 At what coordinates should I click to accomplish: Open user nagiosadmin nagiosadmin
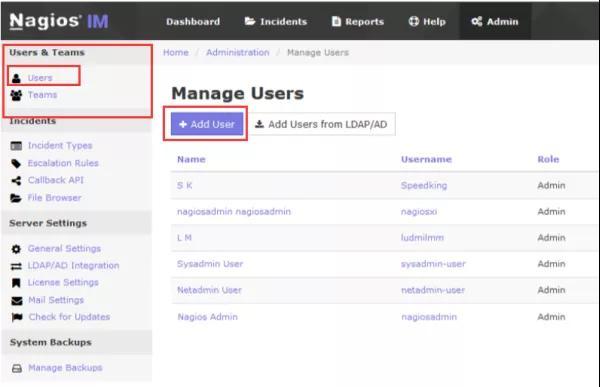tap(234, 212)
